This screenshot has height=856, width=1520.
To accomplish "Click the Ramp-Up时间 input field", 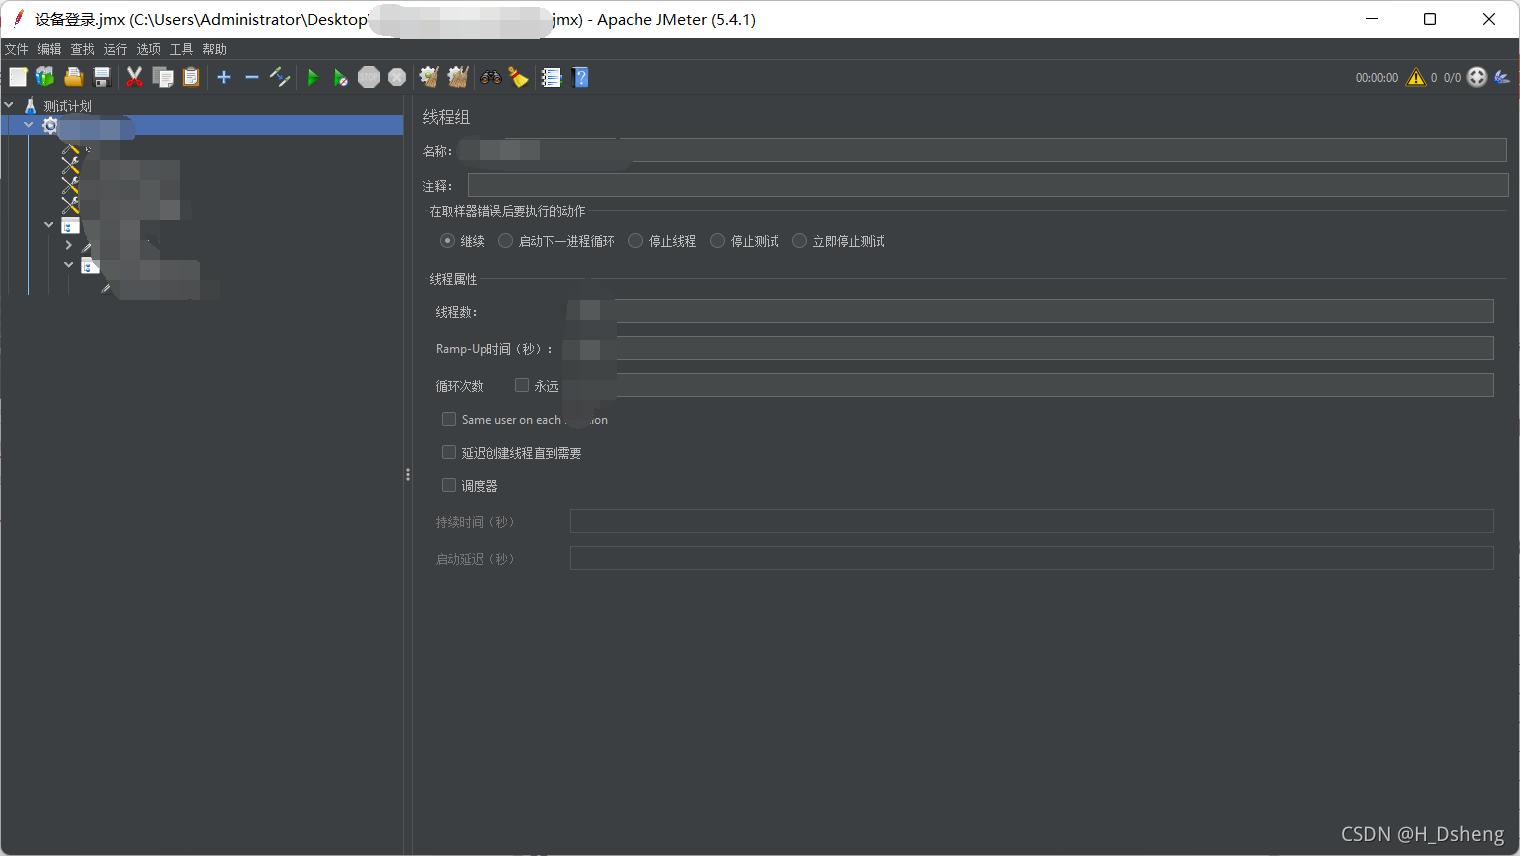I will tap(1032, 348).
